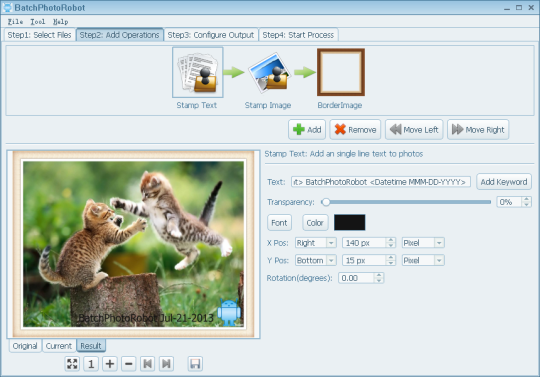Click the stamp Text input field
Screen dimensions: 540x377
(381, 182)
